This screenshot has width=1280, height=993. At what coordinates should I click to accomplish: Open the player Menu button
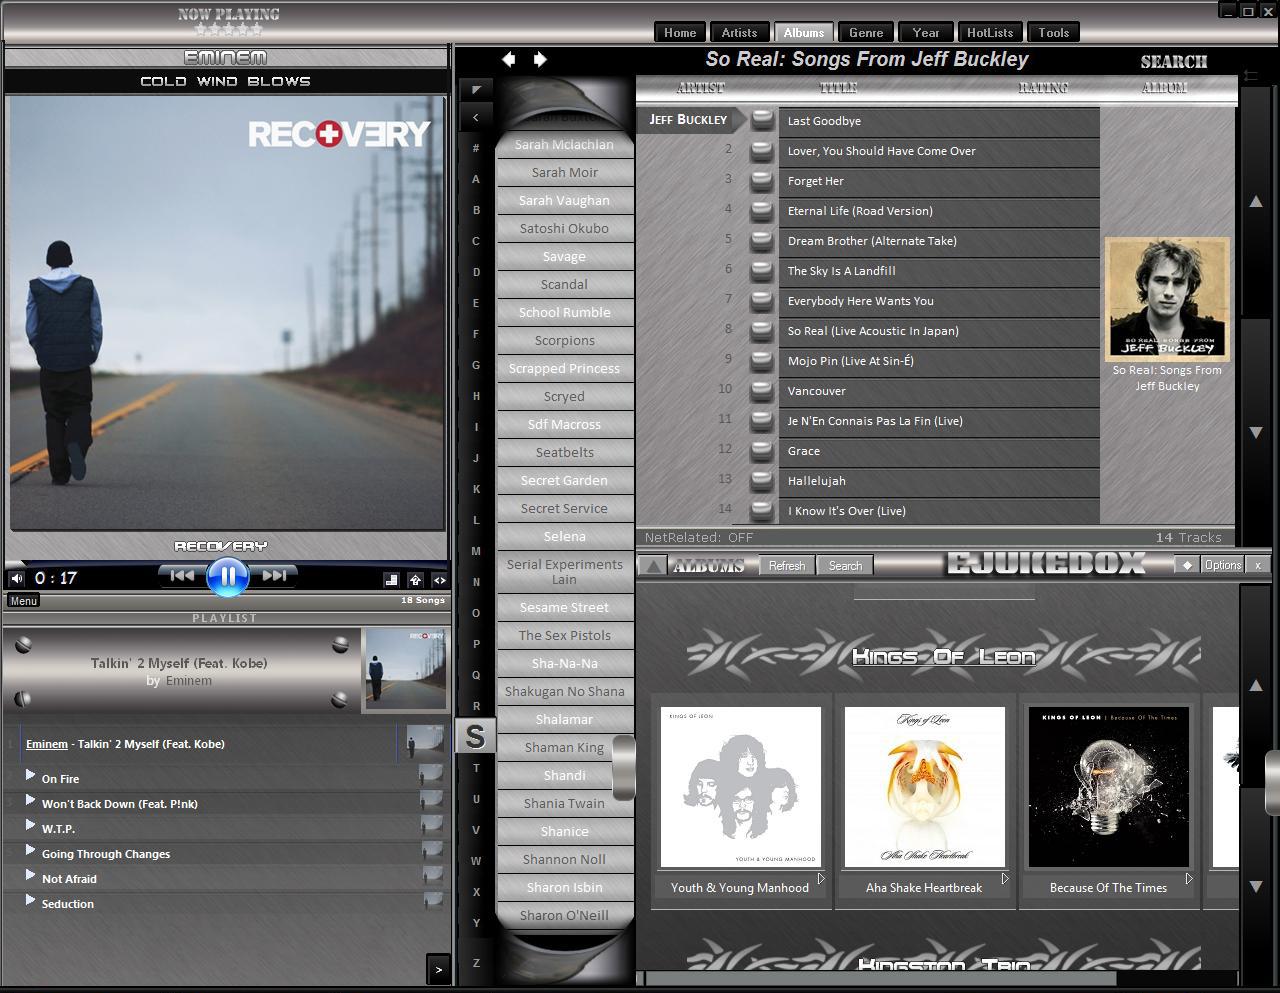pyautogui.click(x=23, y=600)
